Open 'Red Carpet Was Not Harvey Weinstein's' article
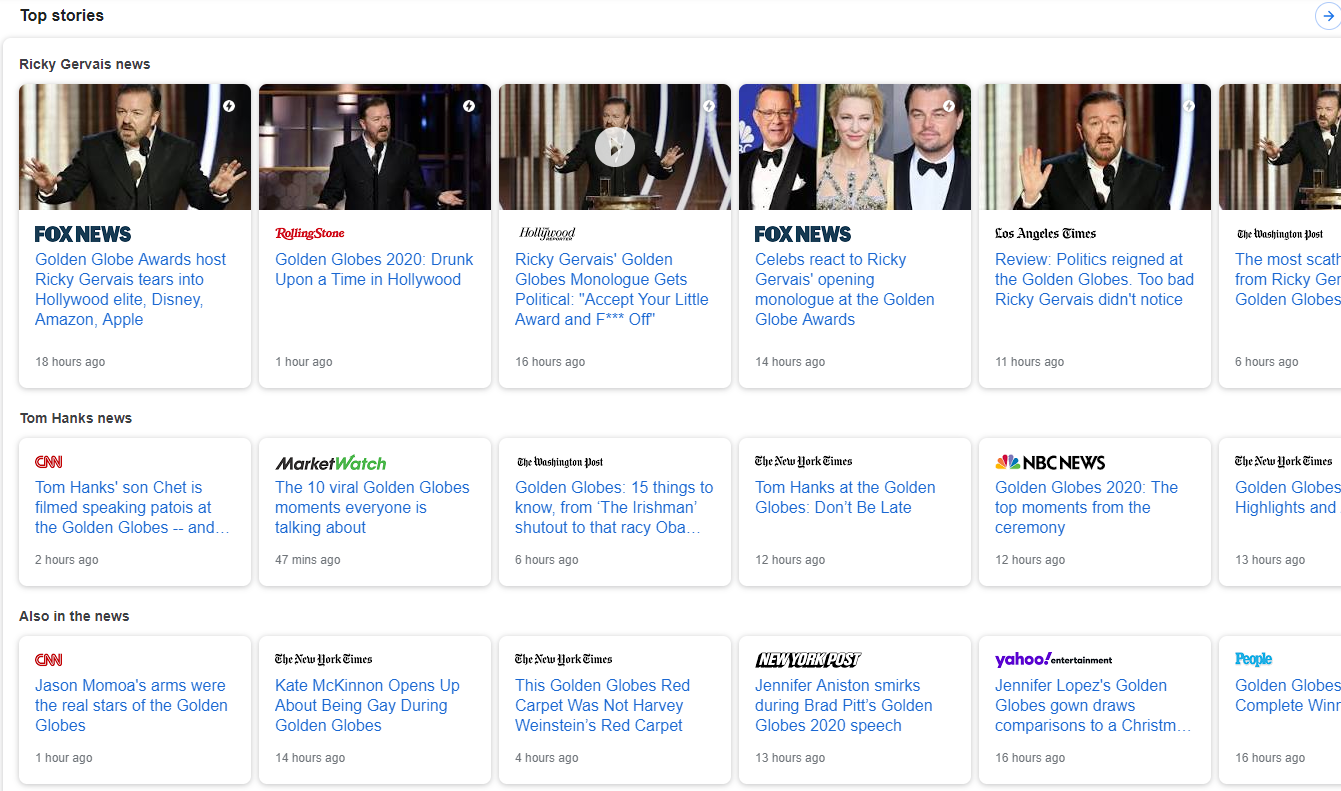The width and height of the screenshot is (1341, 791). point(602,706)
